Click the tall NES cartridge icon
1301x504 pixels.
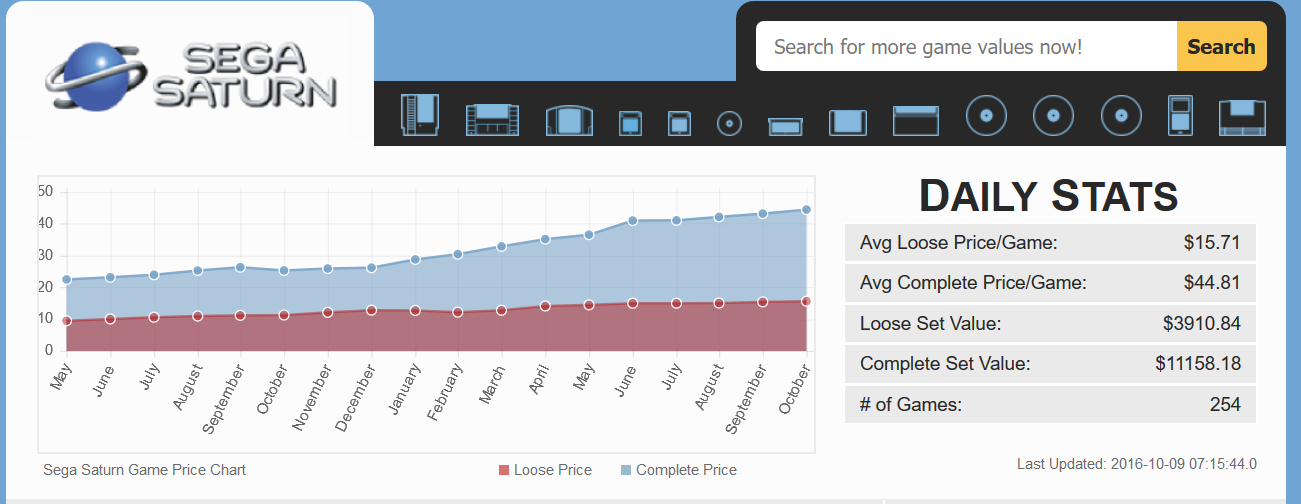pyautogui.click(x=419, y=115)
